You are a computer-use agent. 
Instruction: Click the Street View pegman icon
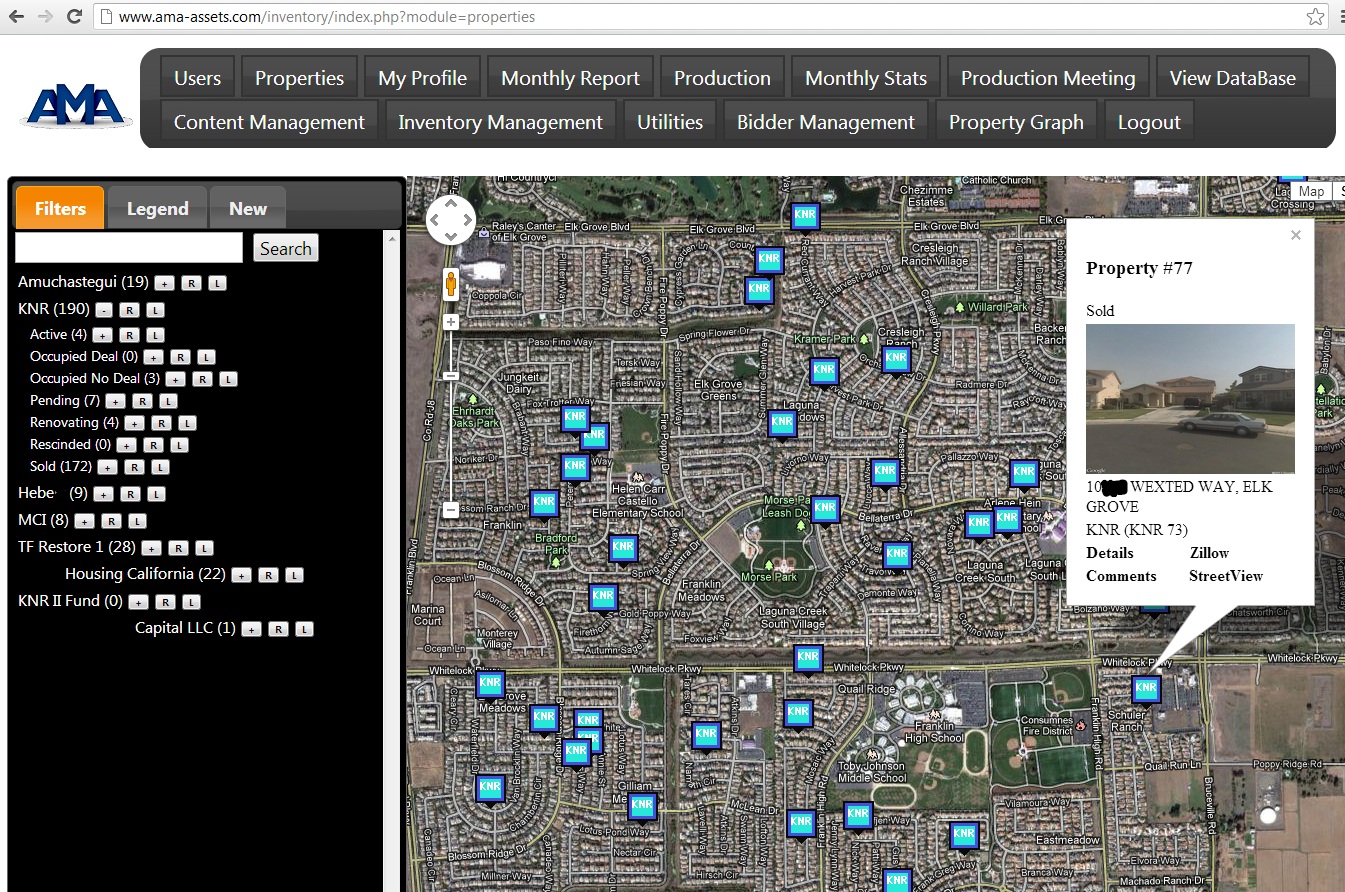tap(451, 284)
